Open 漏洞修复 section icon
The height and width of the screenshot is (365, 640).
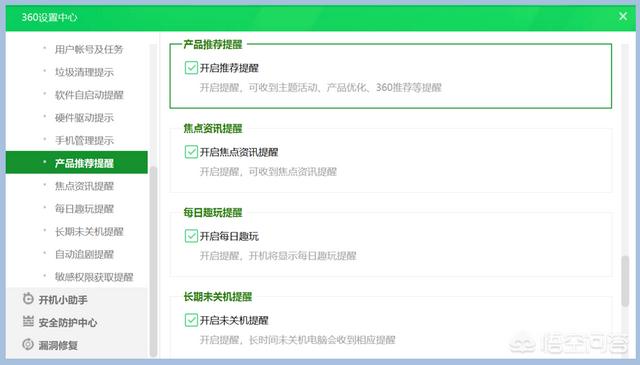28,345
